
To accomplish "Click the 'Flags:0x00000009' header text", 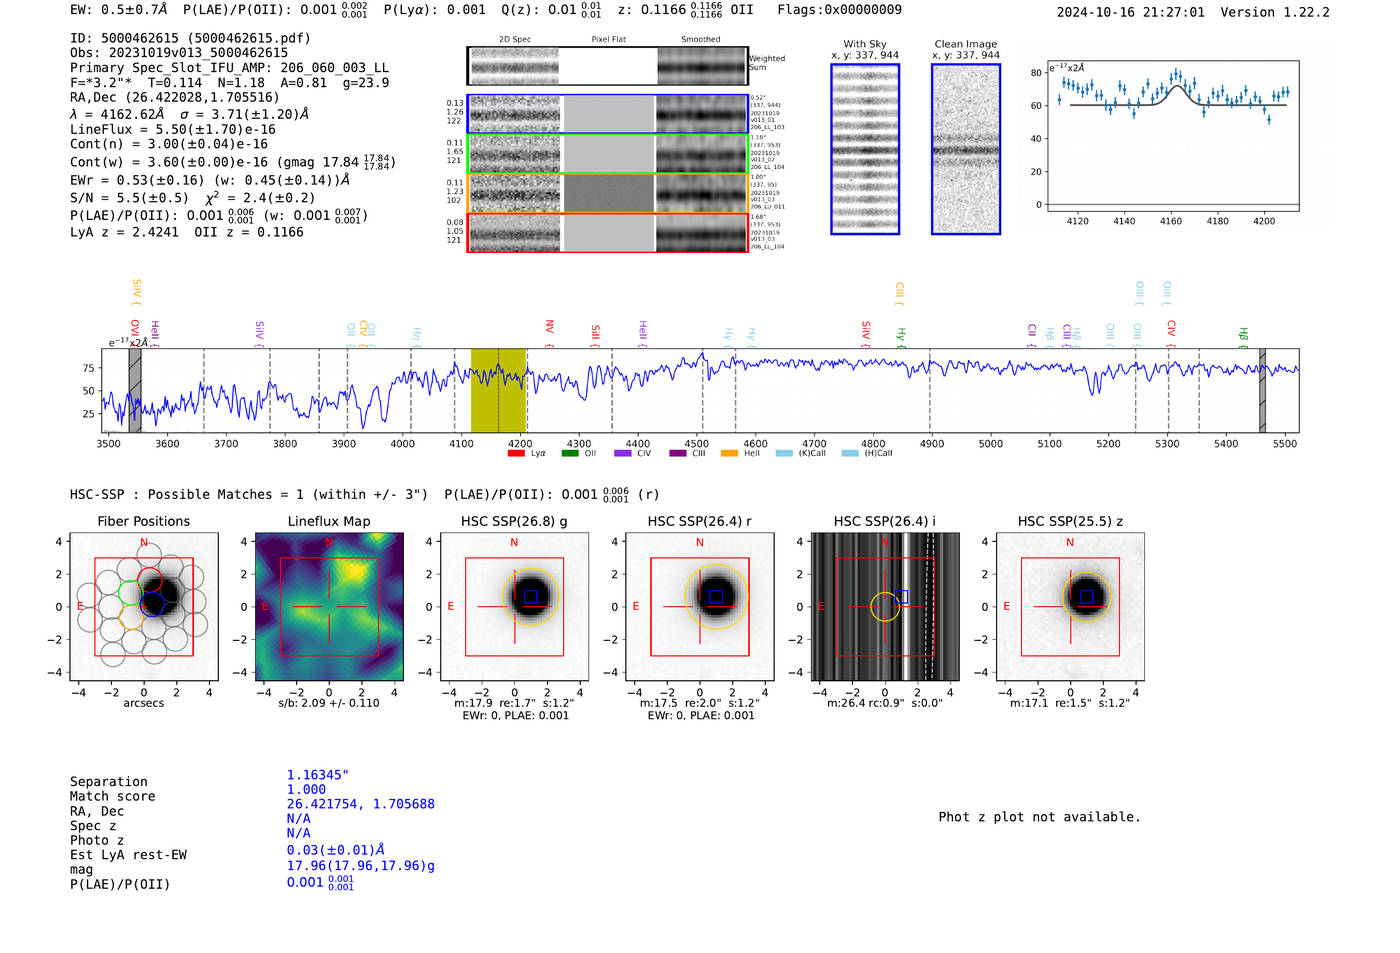I will click(x=839, y=10).
